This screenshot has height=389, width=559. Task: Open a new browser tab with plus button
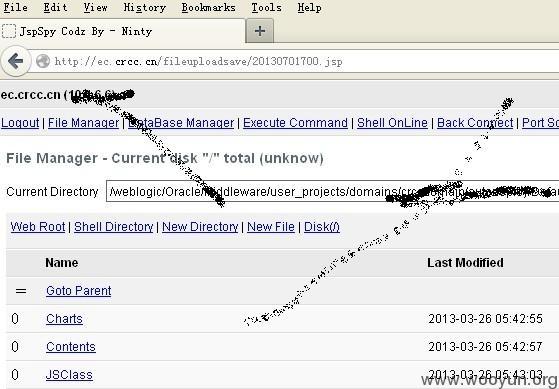260,31
